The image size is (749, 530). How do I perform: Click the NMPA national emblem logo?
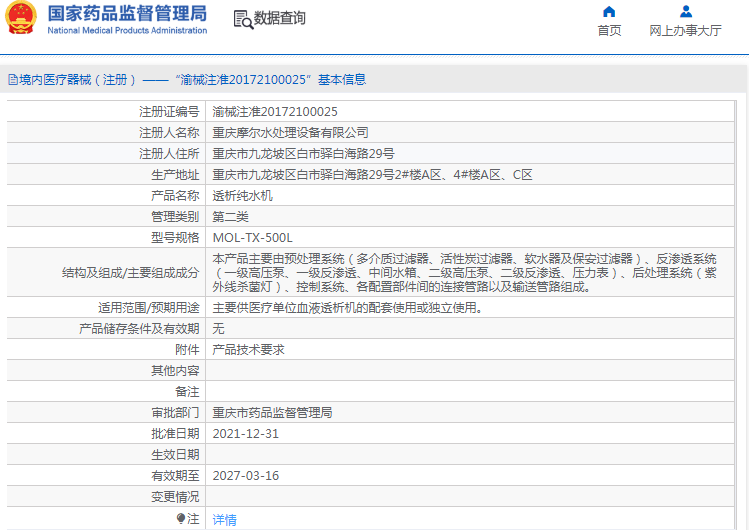21,19
